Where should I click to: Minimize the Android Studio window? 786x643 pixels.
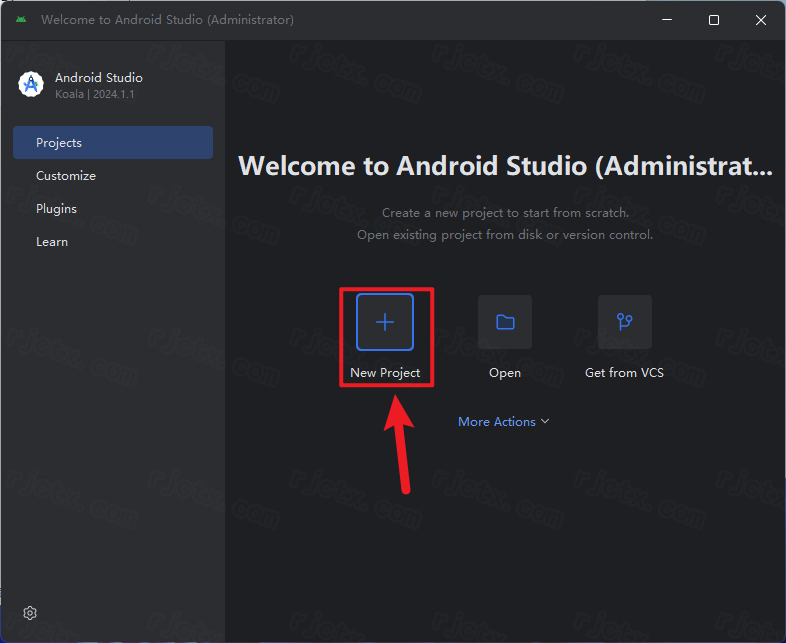(x=667, y=20)
